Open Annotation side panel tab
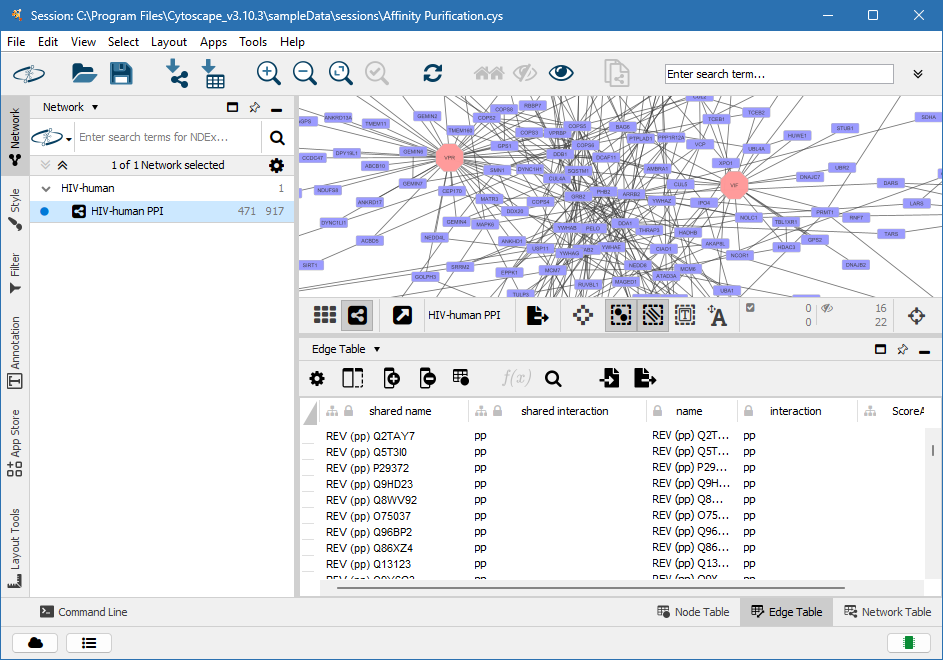 (x=15, y=353)
